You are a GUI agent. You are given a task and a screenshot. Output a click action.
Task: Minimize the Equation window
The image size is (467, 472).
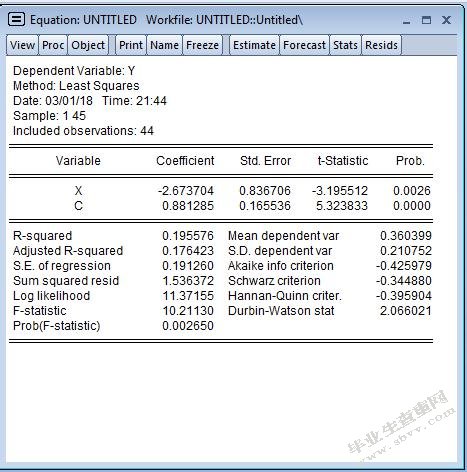406,21
